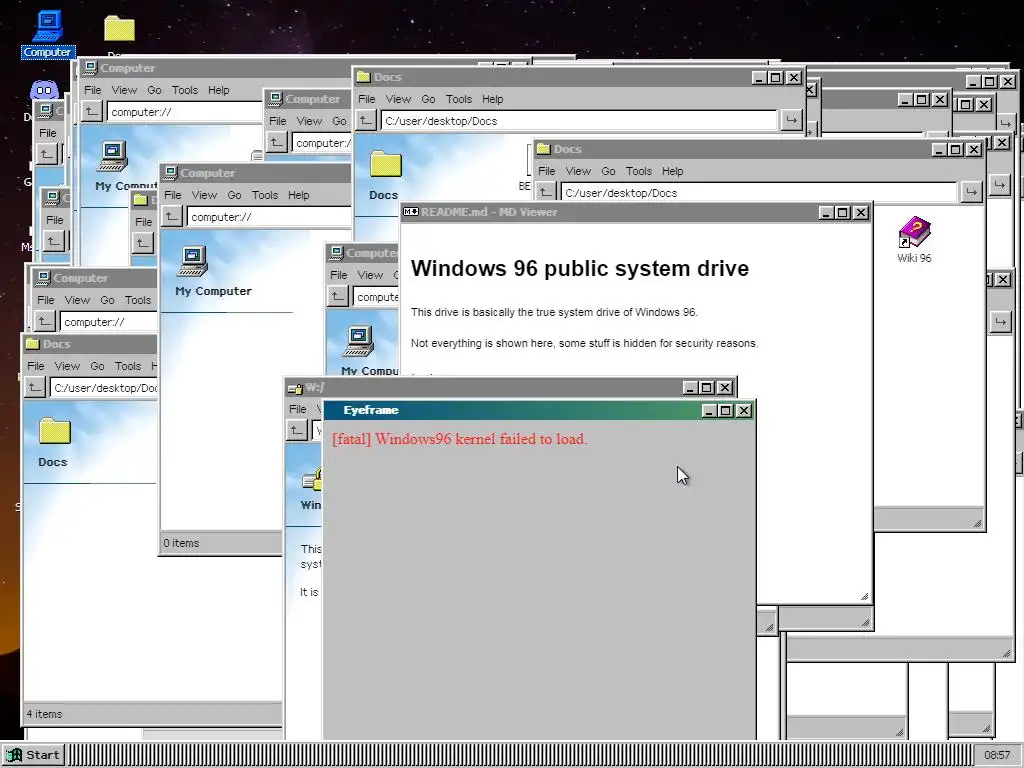Click the "Windows 96 public system drive" heading
Screen dimensions: 1024x768
click(580, 268)
